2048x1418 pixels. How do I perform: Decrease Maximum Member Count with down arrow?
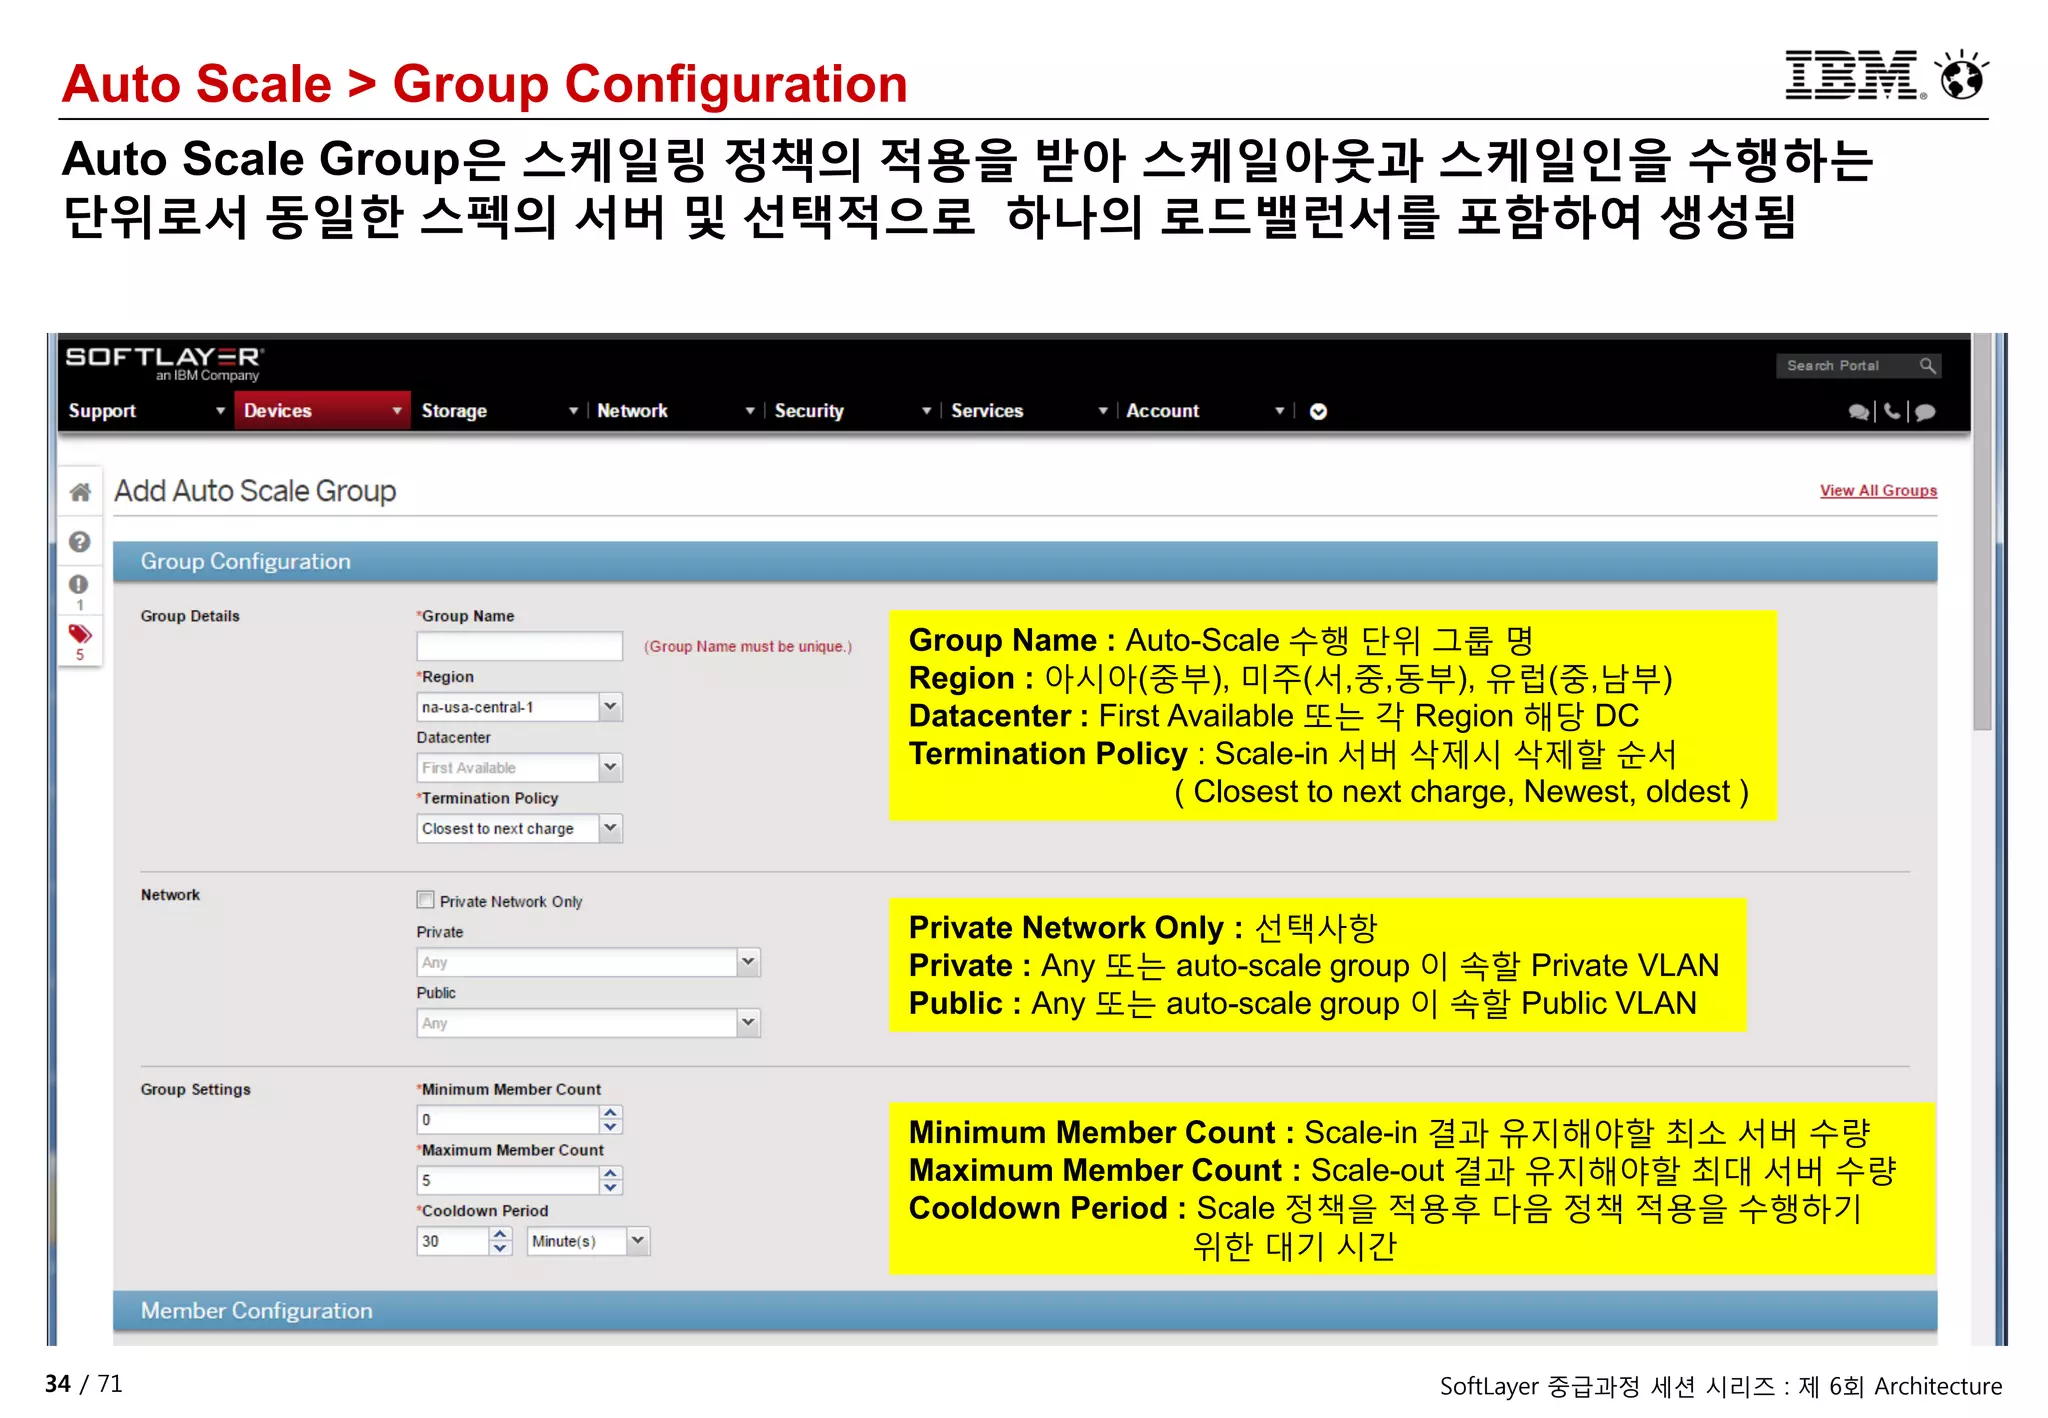click(611, 1188)
